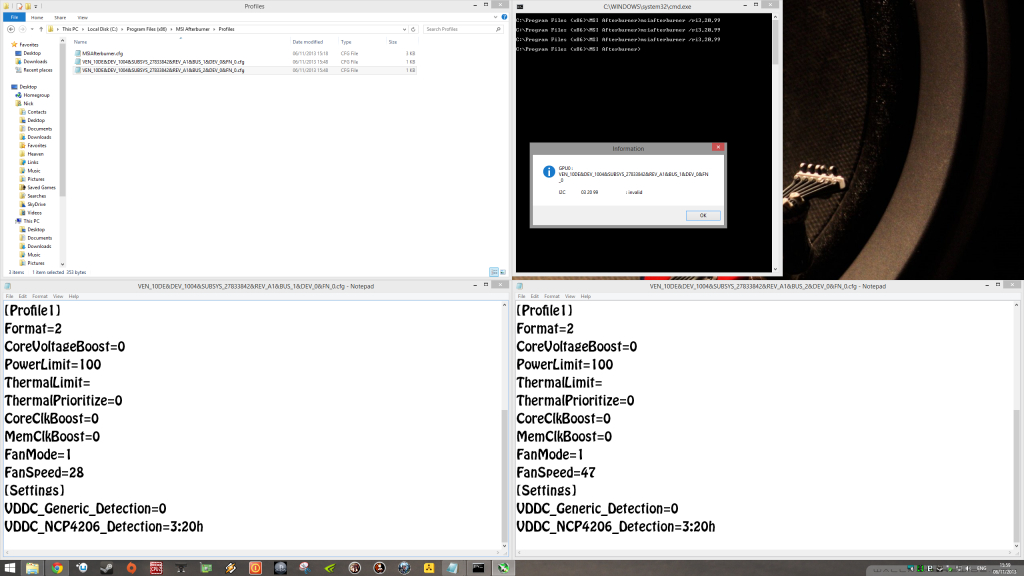Open the File tab in Explorer ribbon
The height and width of the screenshot is (576, 1024).
click(x=14, y=18)
